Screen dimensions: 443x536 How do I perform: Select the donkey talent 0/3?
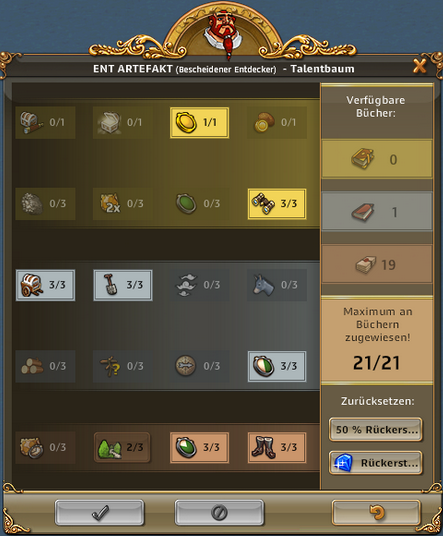(277, 285)
